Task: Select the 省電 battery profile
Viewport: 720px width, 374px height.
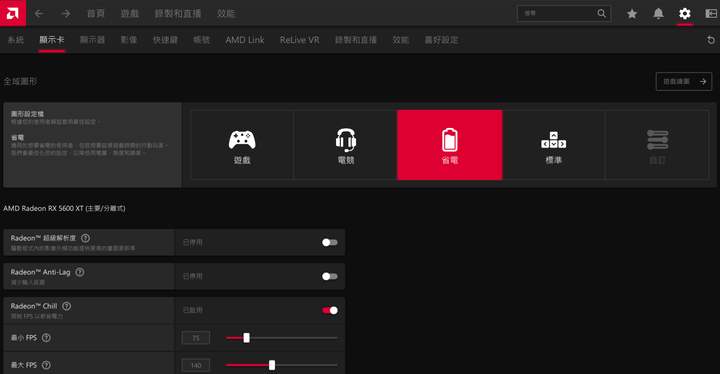Action: [450, 145]
